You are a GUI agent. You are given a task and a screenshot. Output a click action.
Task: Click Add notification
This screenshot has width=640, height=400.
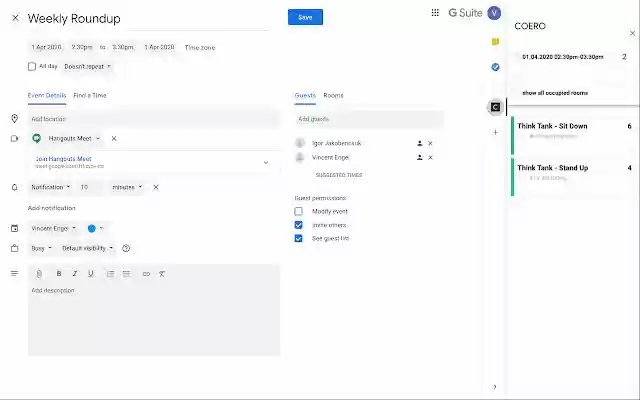(51, 208)
